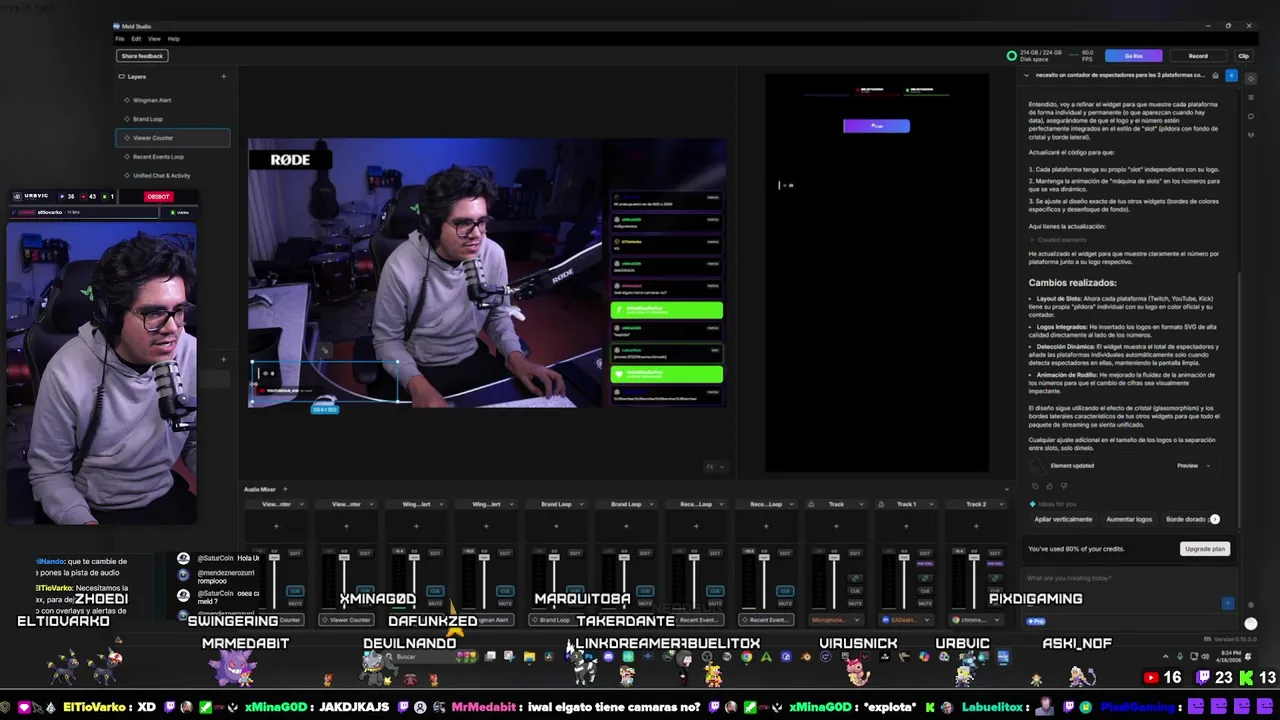Add a new layer with the Layers plus icon
Image resolution: width=1280 pixels, height=720 pixels.
click(x=223, y=76)
